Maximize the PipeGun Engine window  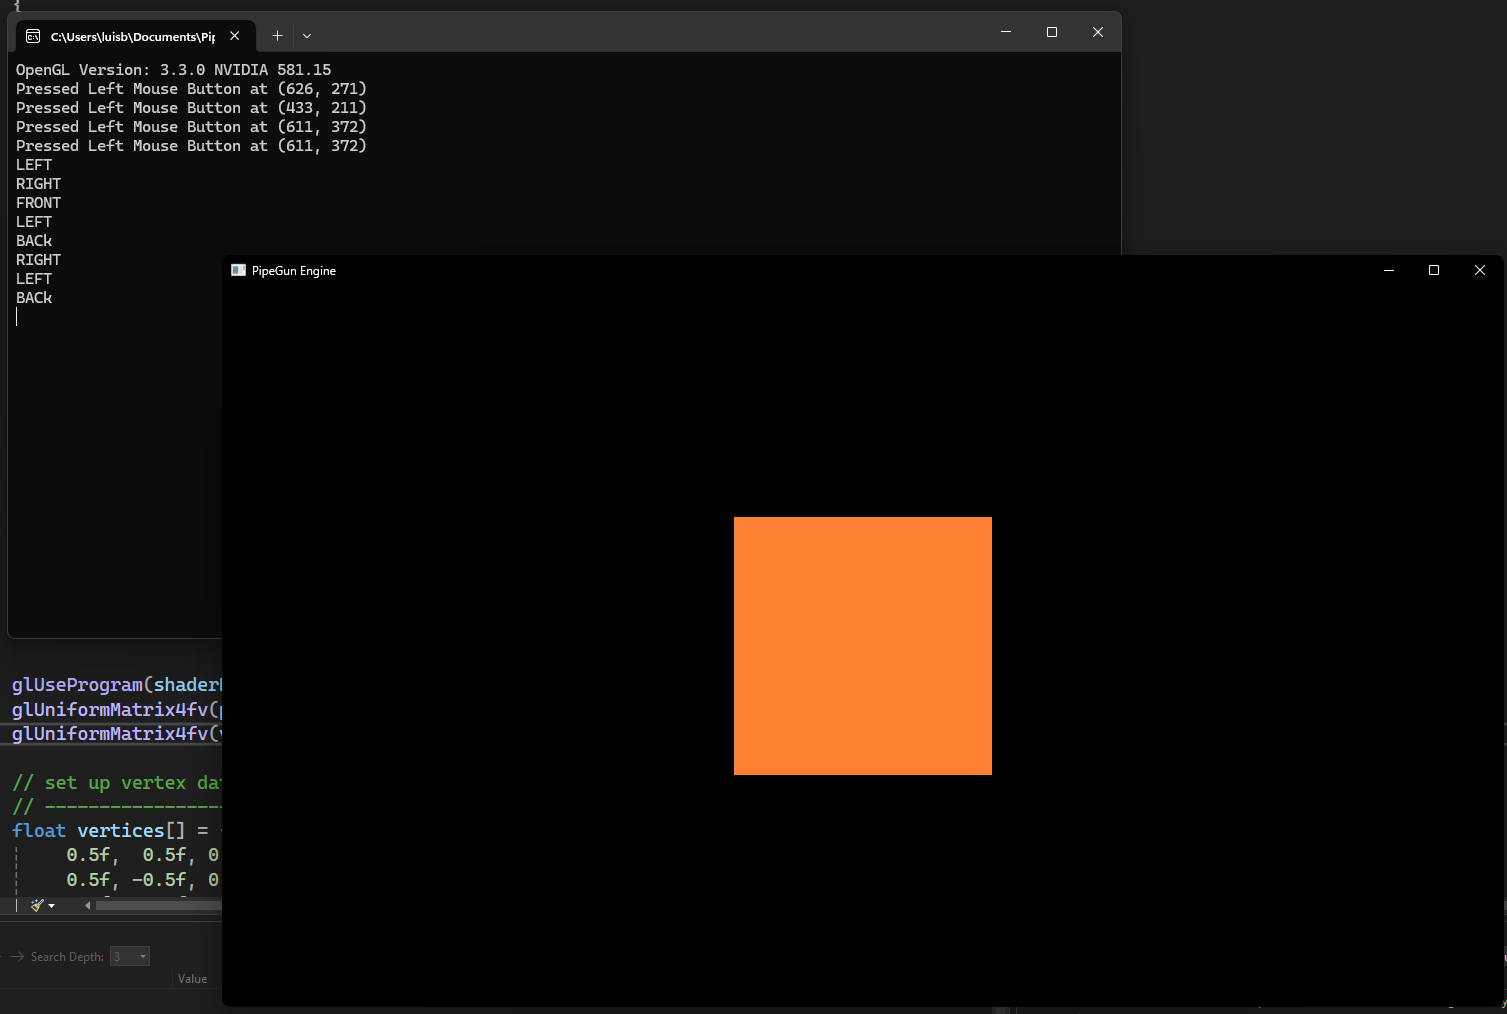coord(1433,271)
